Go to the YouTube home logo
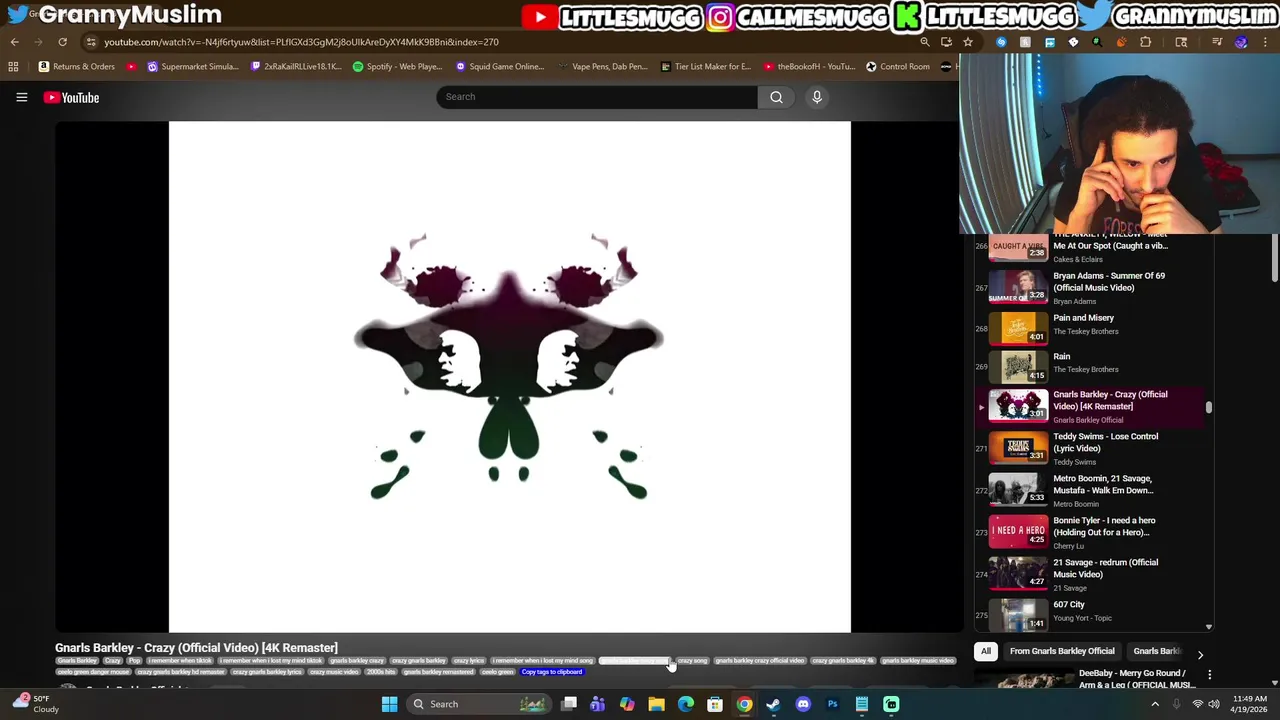 tap(71, 97)
